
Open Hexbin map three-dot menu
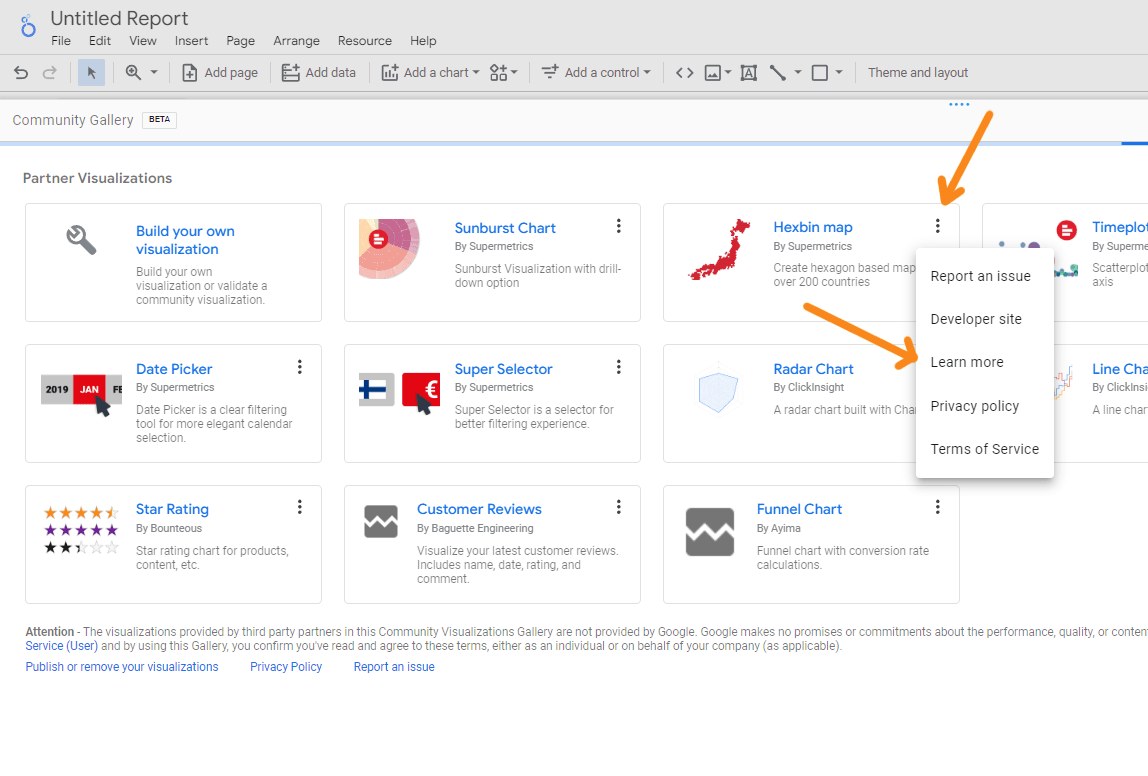point(937,226)
